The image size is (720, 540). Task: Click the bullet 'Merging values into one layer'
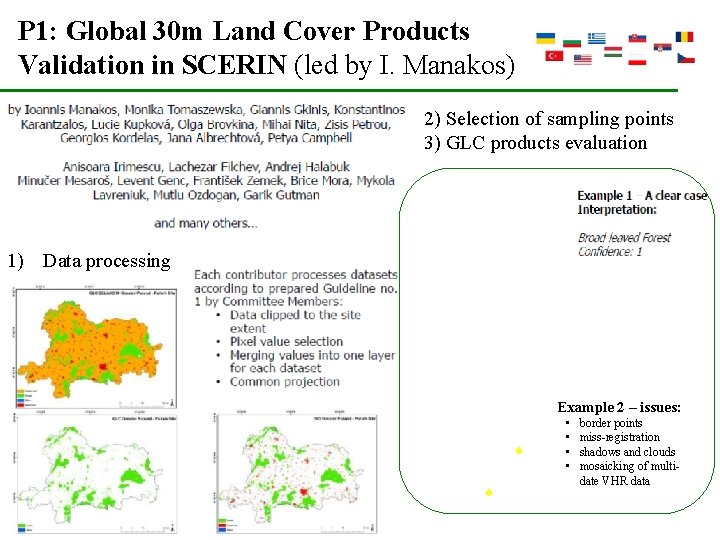(x=312, y=355)
